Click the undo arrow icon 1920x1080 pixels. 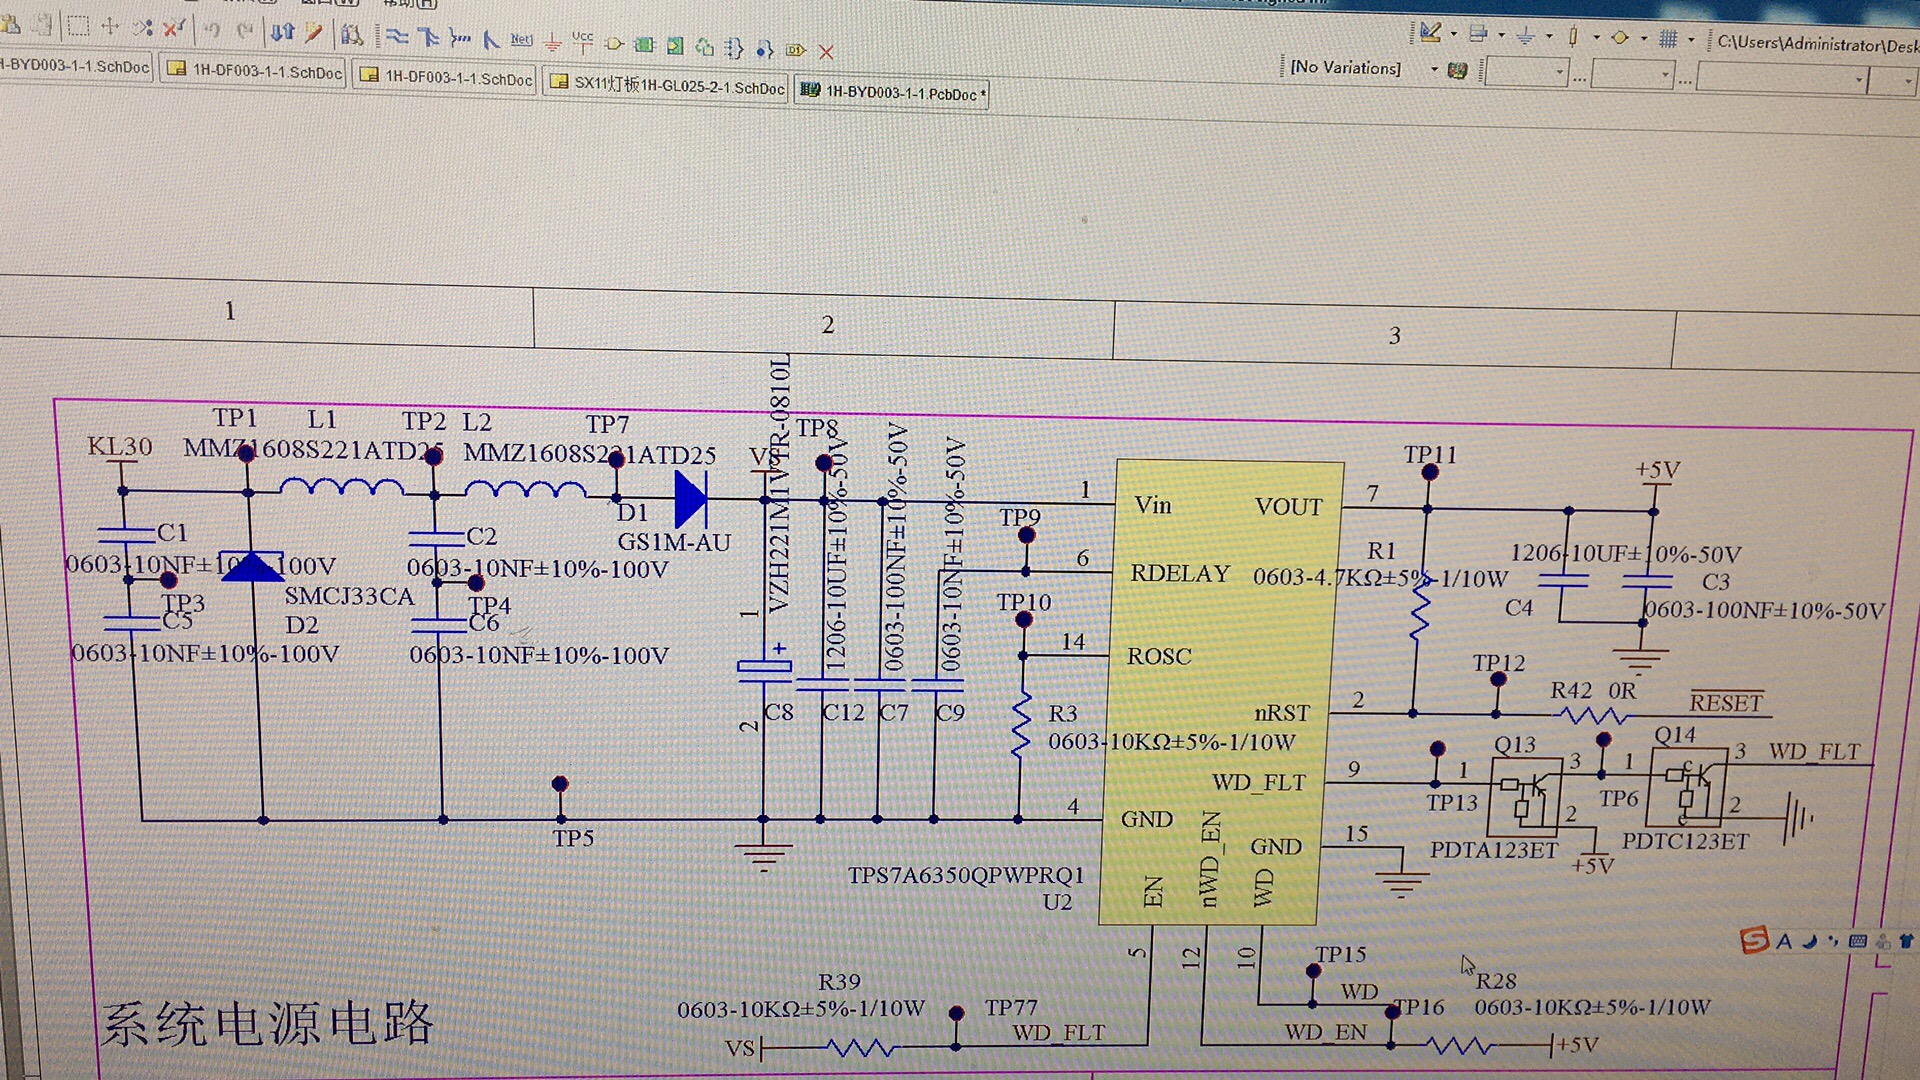212,30
